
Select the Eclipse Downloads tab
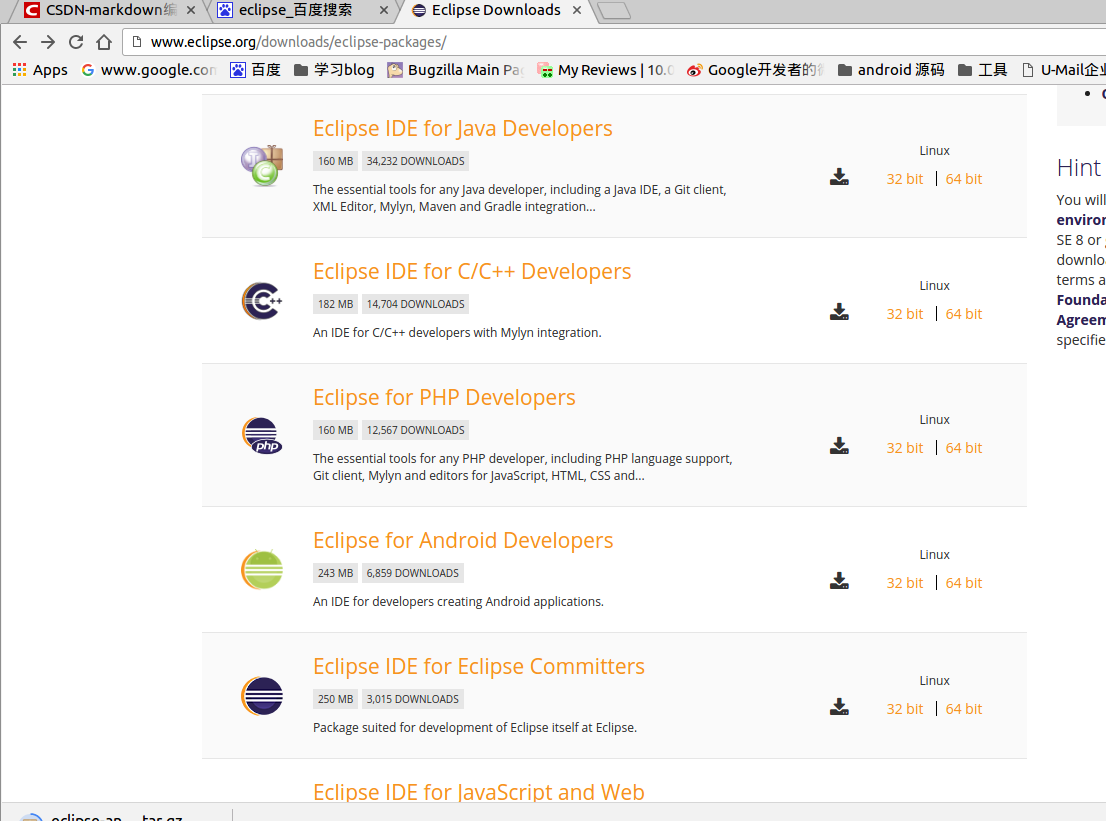495,10
